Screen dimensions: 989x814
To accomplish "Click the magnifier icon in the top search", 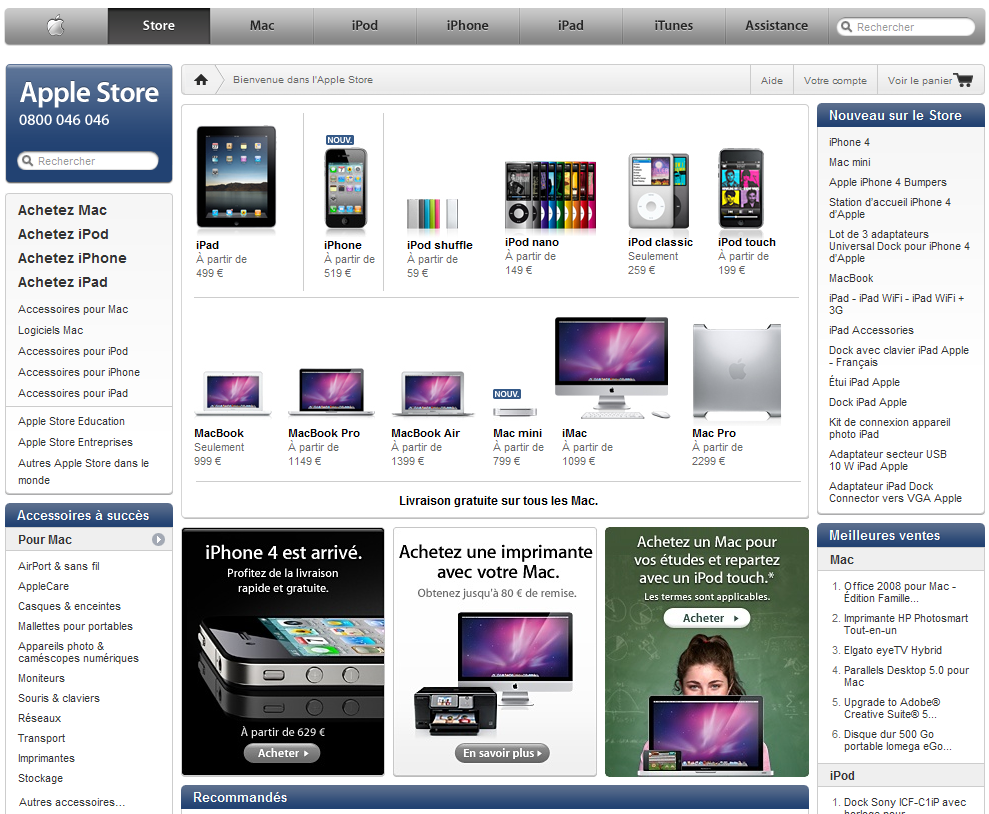I will tap(846, 26).
